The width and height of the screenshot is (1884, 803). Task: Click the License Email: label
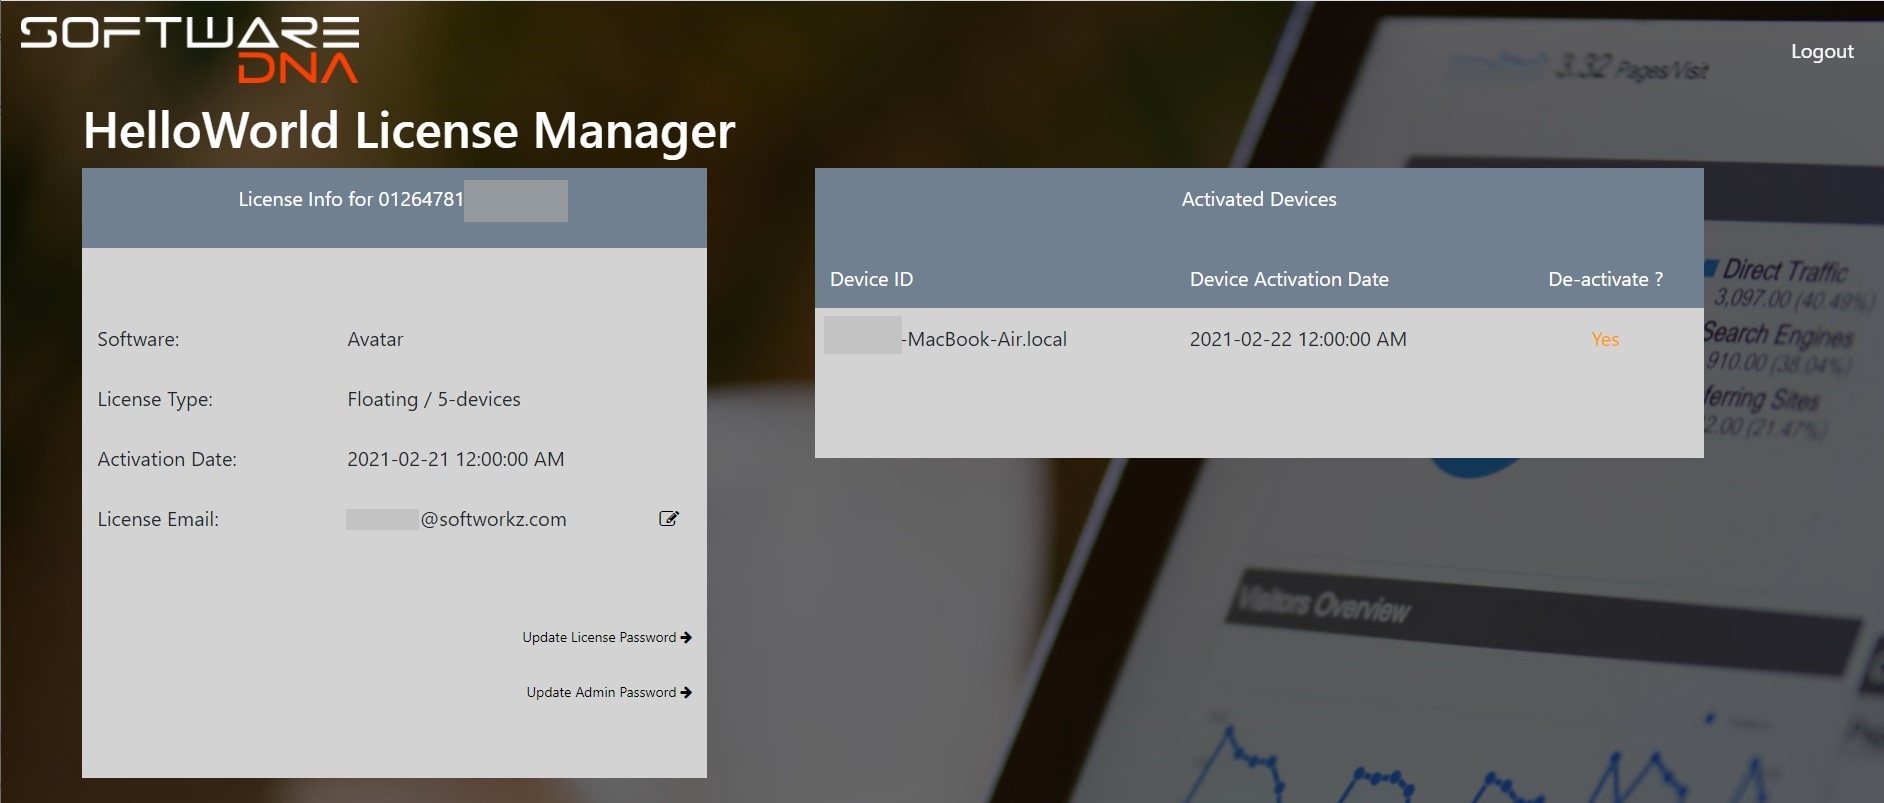pos(158,519)
